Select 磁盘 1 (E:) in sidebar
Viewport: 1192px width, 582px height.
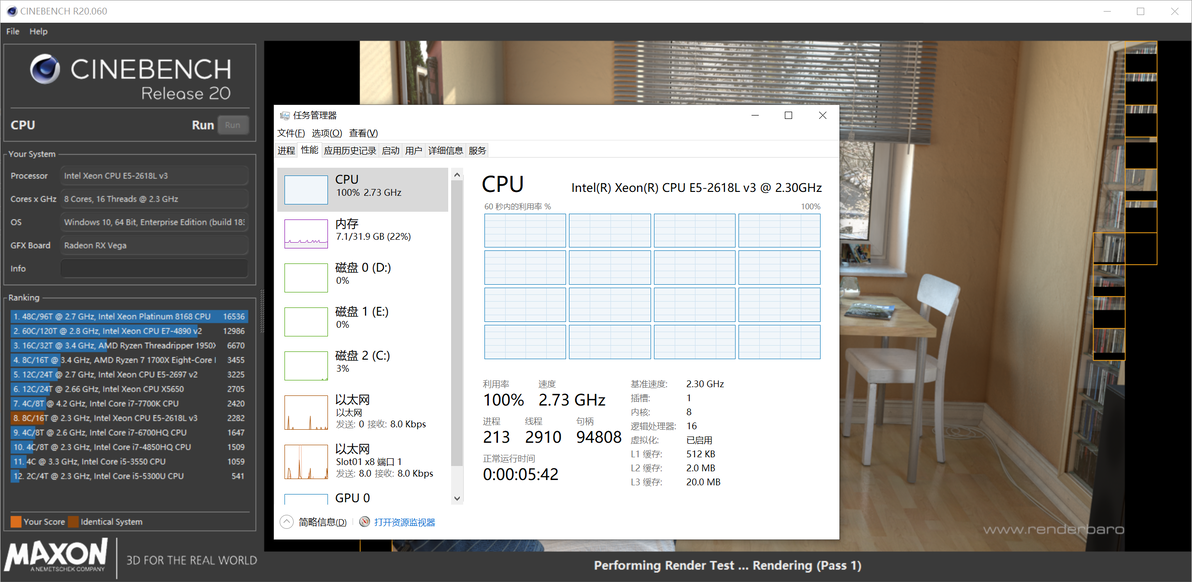tap(363, 321)
